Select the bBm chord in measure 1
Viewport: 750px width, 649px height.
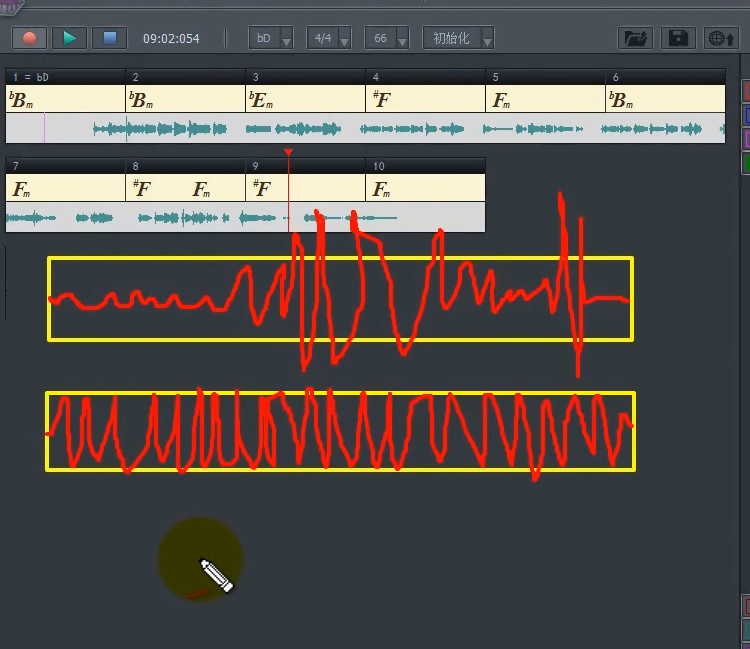21,100
